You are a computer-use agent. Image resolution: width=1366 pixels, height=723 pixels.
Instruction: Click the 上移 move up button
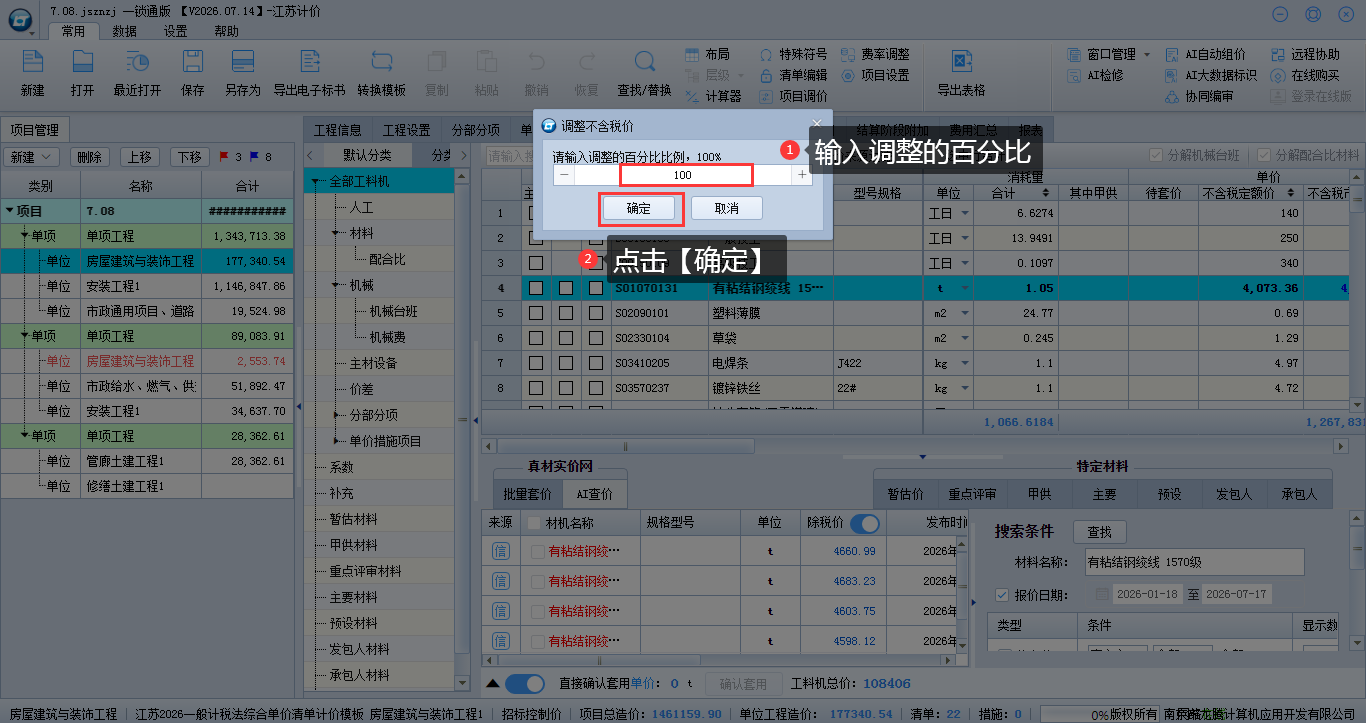tap(139, 157)
